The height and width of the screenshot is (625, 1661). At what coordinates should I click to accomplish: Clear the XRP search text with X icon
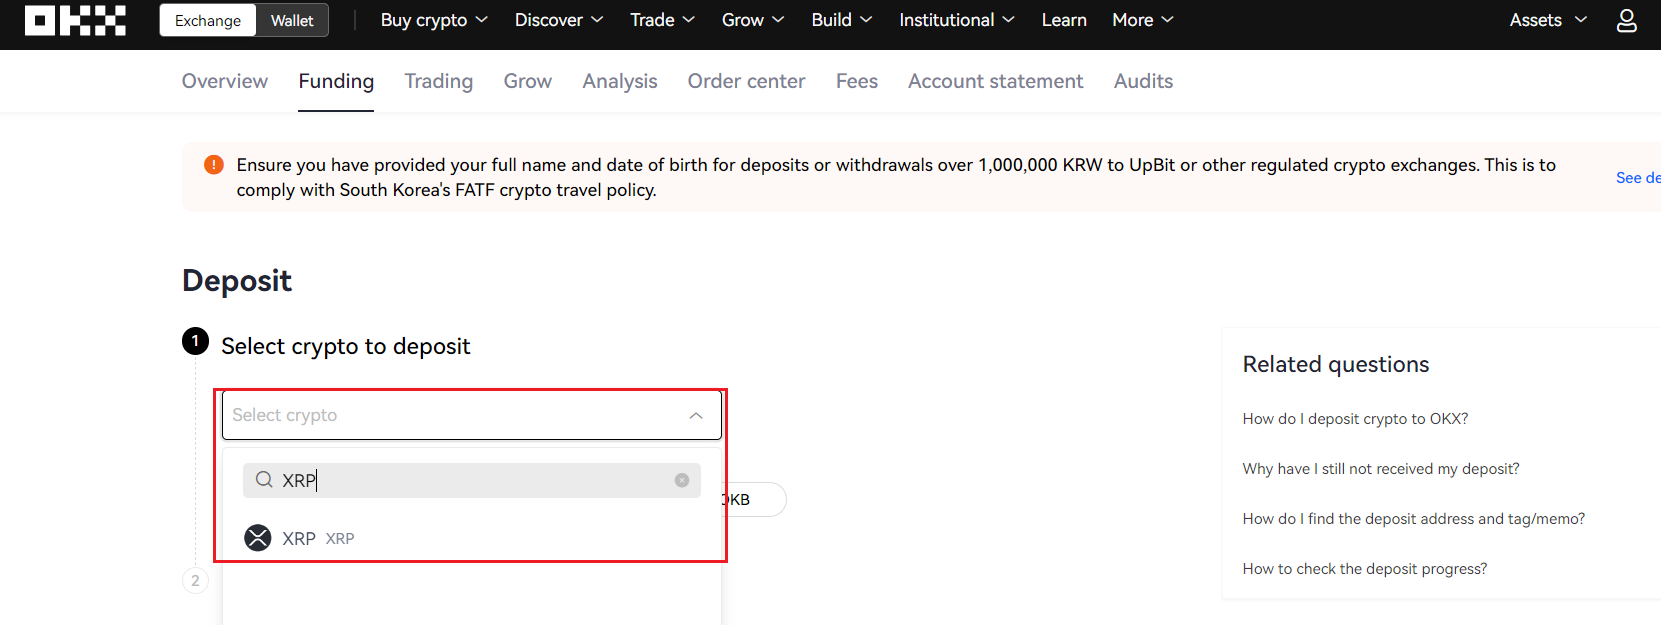(x=682, y=480)
